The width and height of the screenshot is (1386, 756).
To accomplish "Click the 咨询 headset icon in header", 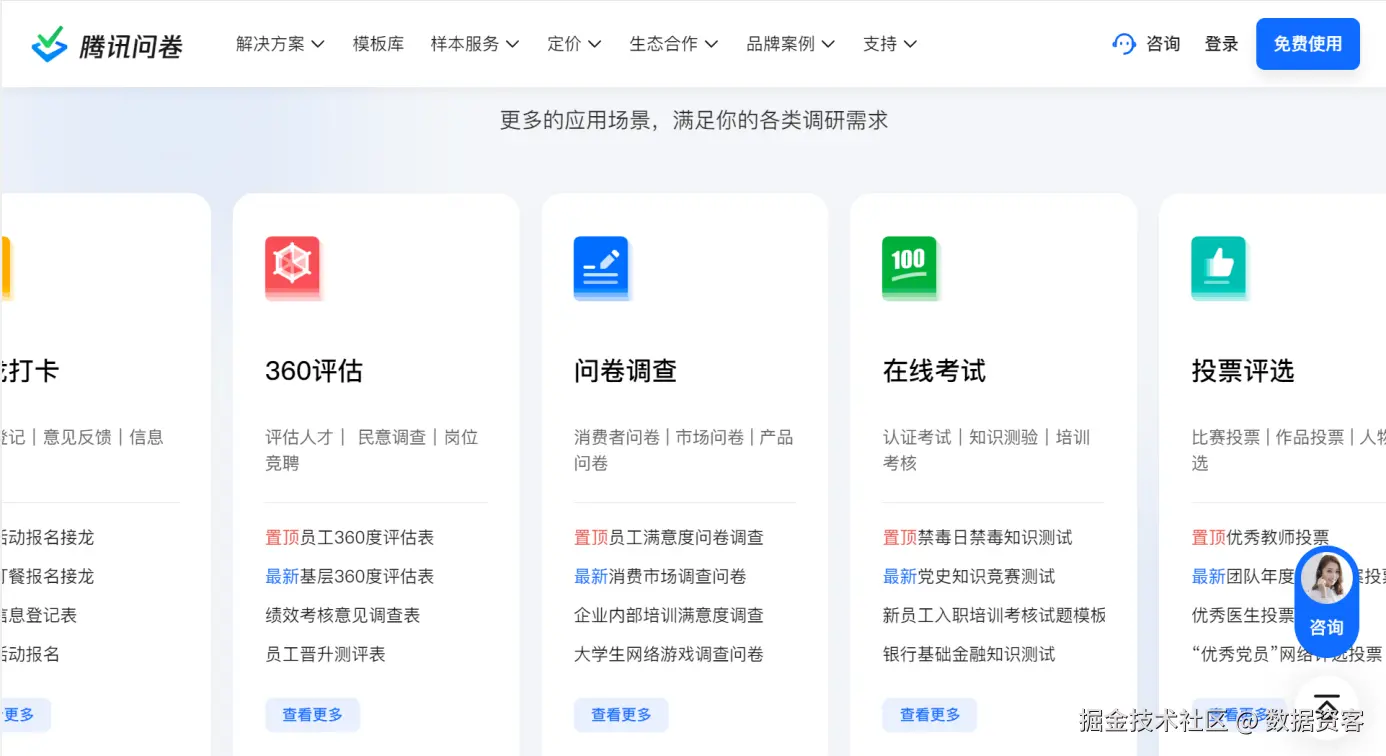I will (1124, 44).
